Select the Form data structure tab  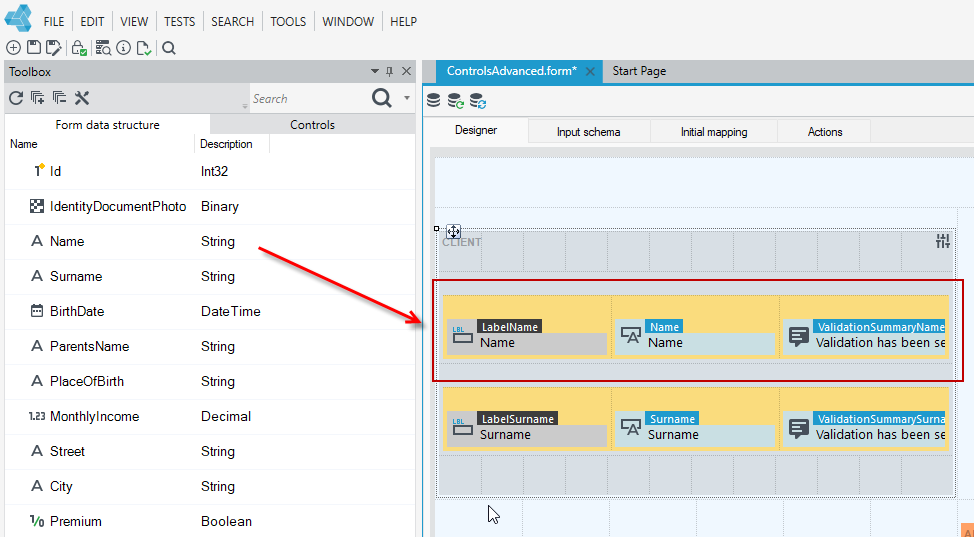point(107,124)
